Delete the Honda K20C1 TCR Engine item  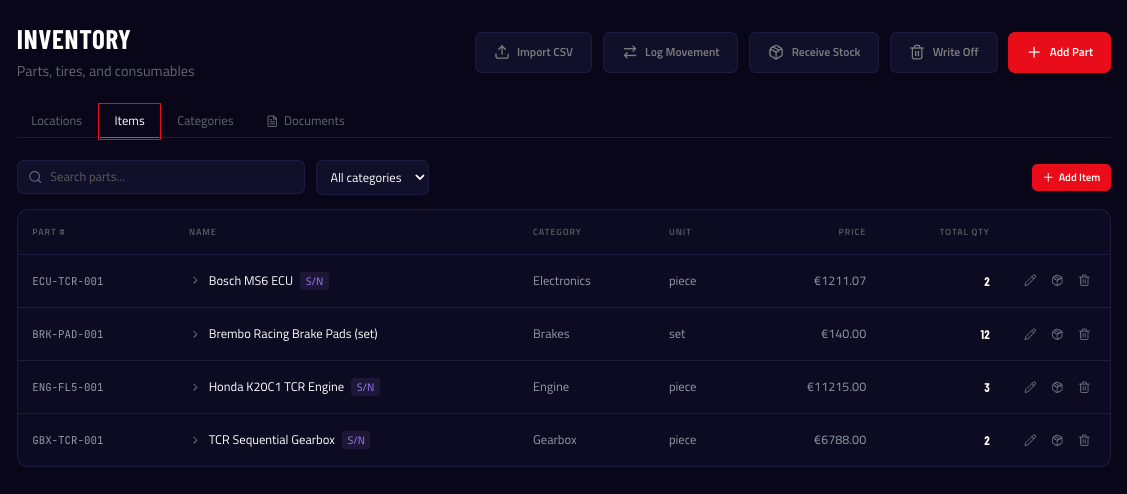pos(1084,387)
